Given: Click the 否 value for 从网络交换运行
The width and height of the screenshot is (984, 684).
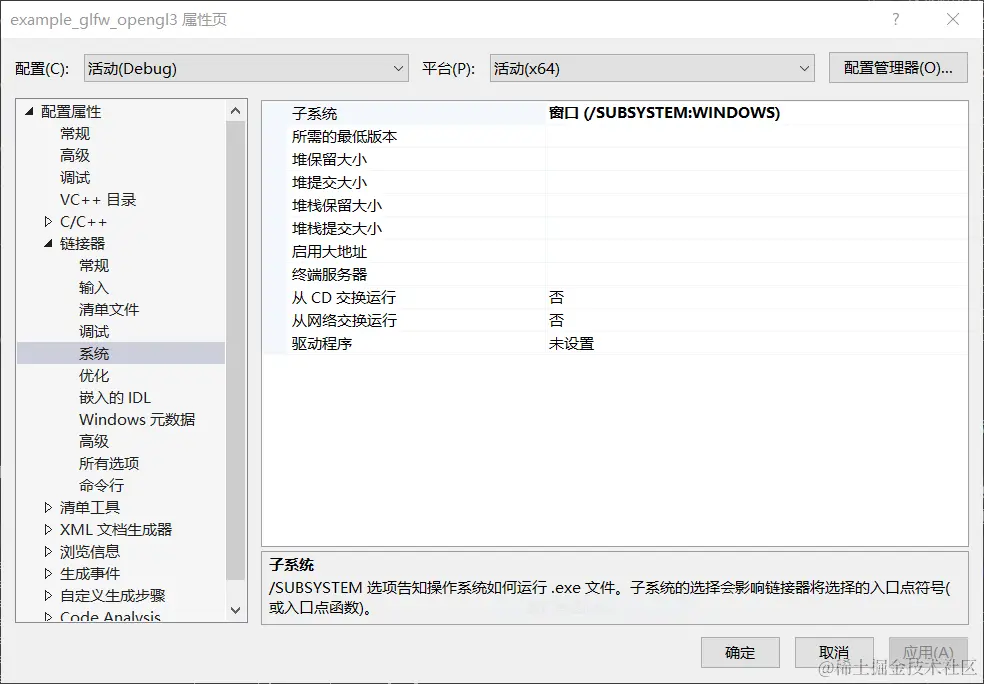Looking at the screenshot, I should (556, 321).
